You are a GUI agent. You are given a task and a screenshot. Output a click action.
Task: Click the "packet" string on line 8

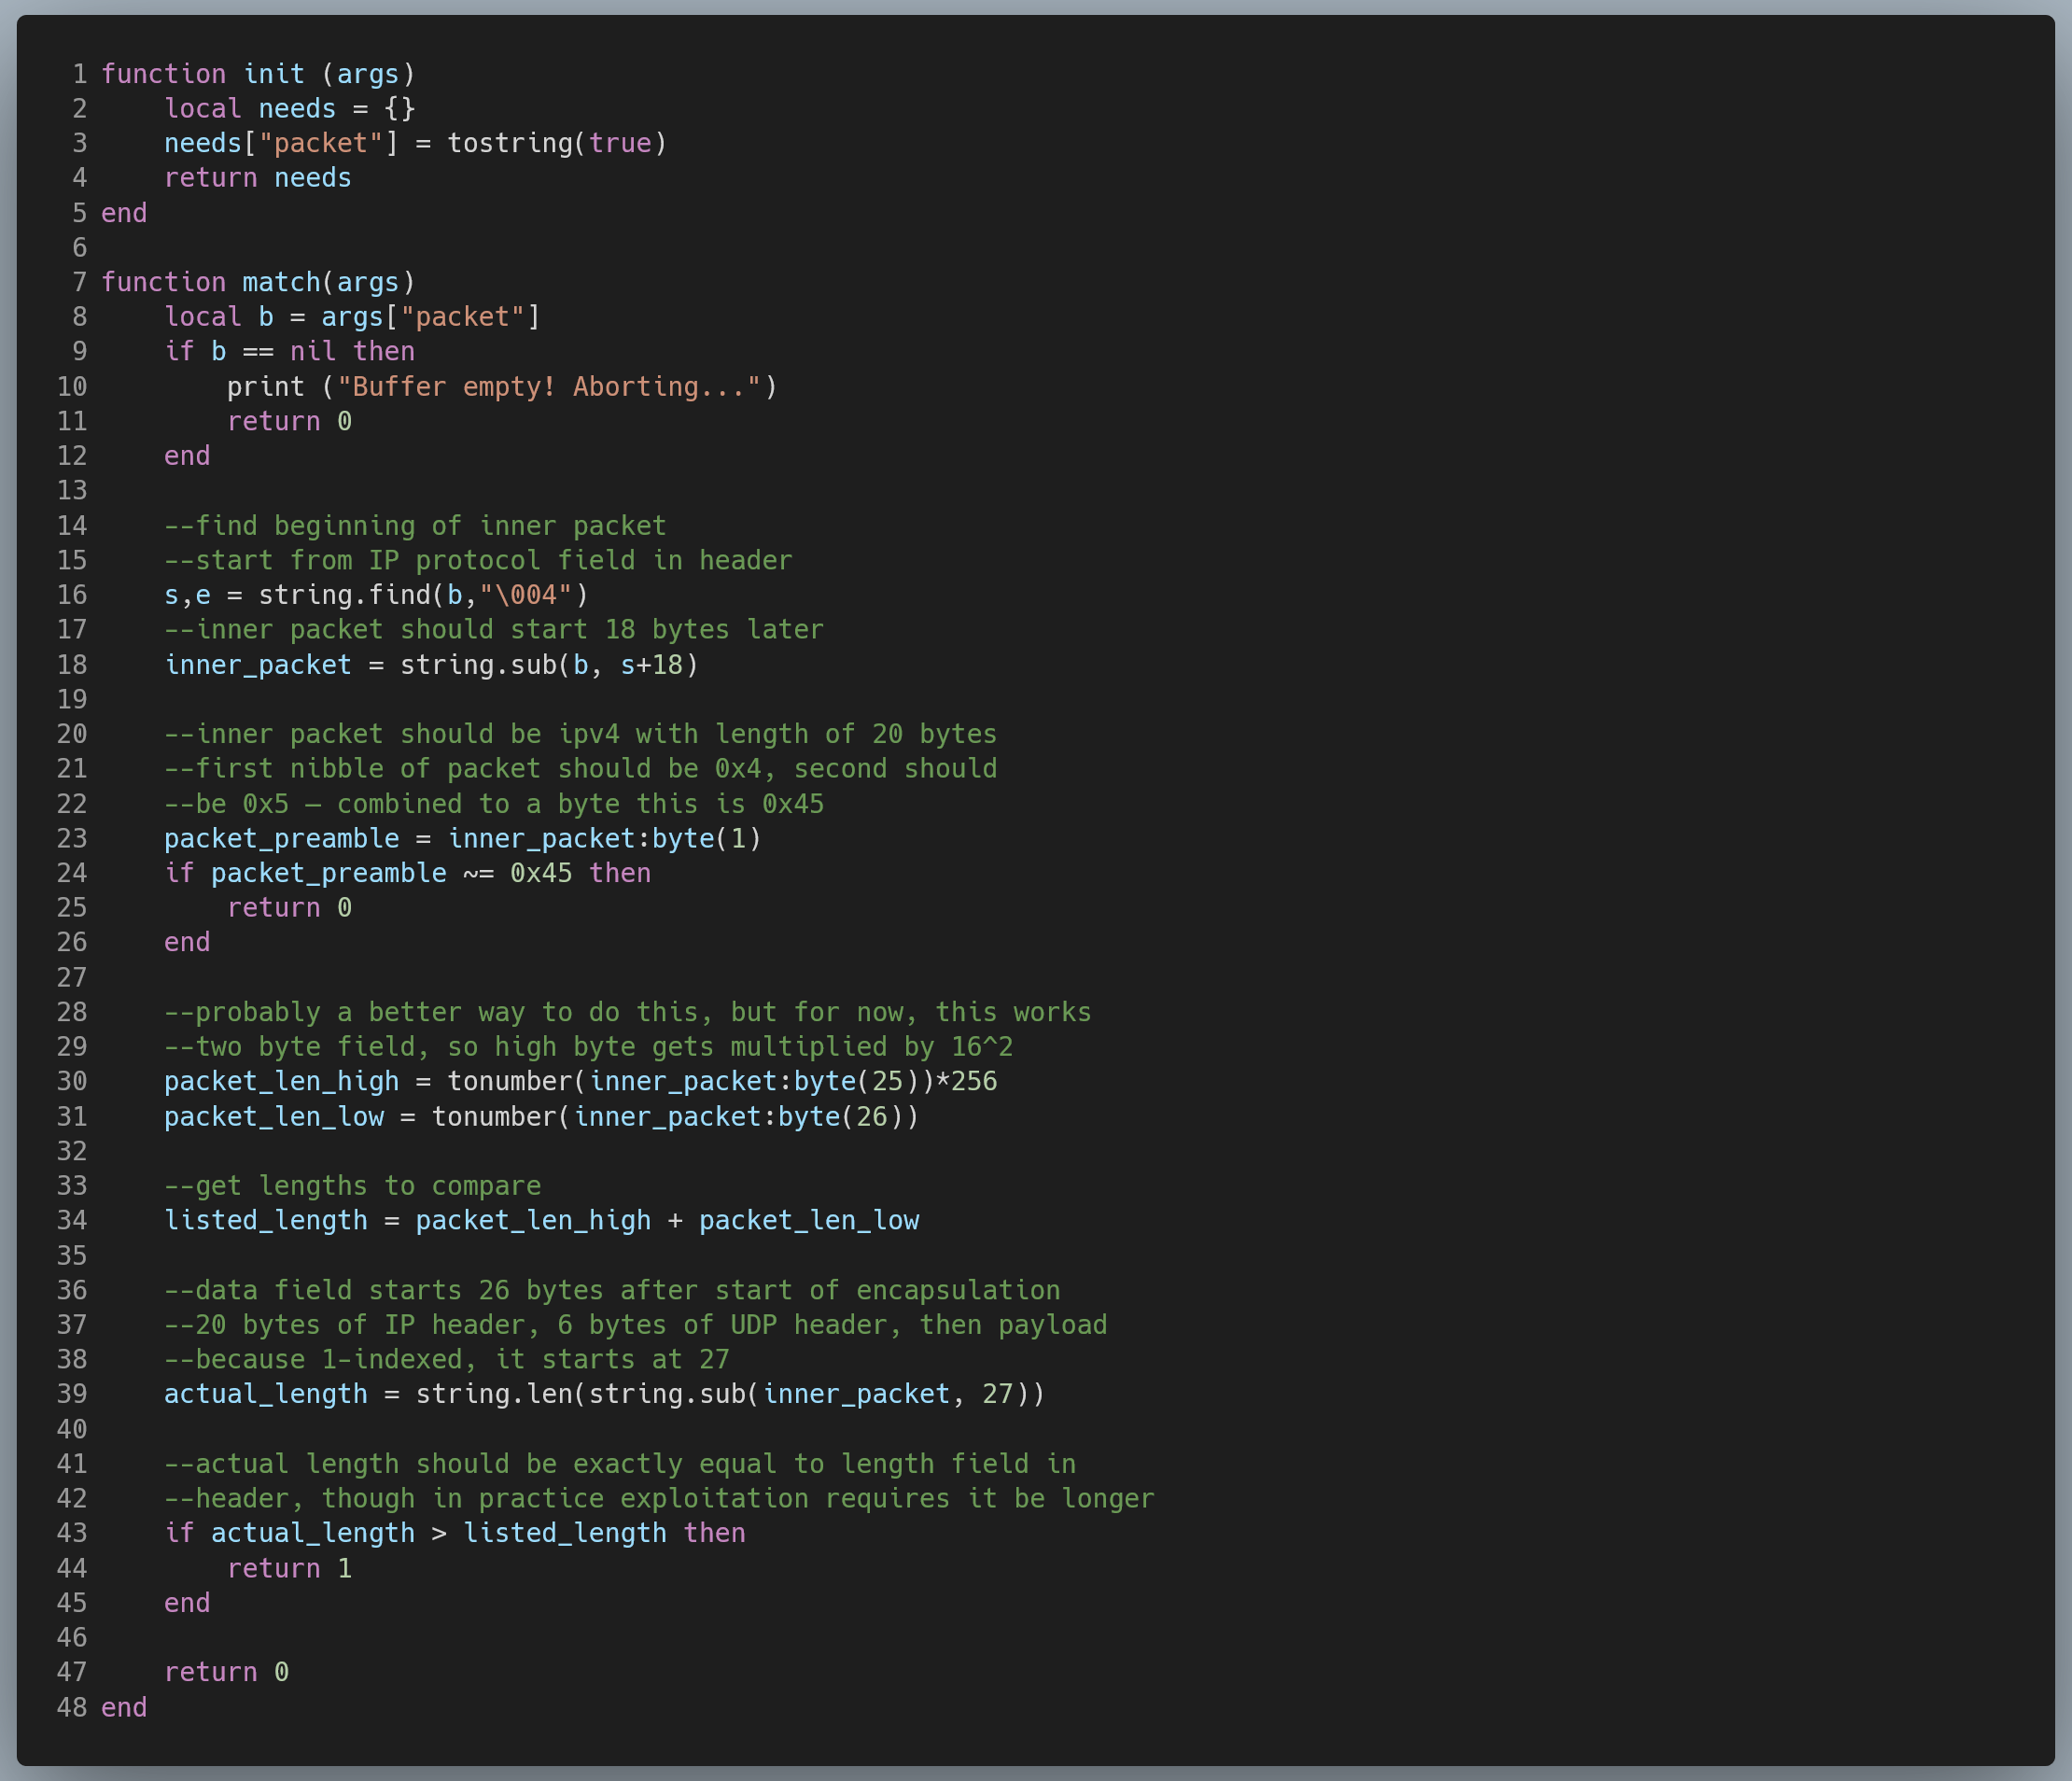[462, 317]
